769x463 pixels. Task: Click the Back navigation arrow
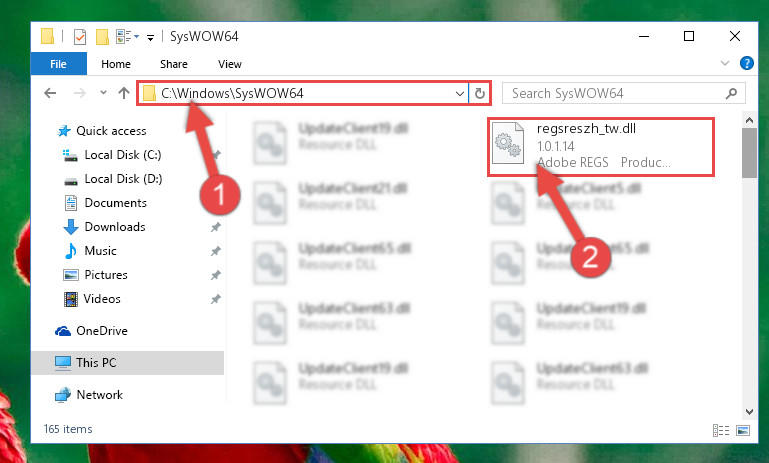pyautogui.click(x=50, y=93)
